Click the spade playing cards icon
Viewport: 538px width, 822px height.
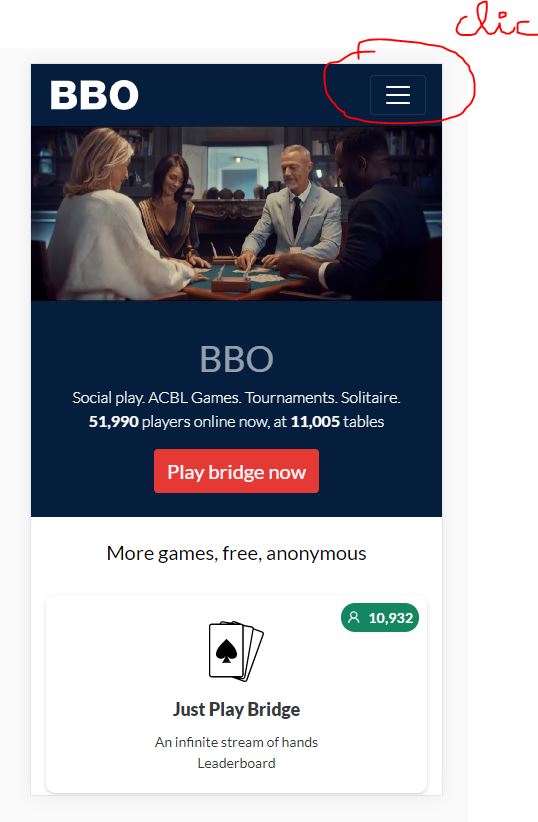click(x=236, y=651)
